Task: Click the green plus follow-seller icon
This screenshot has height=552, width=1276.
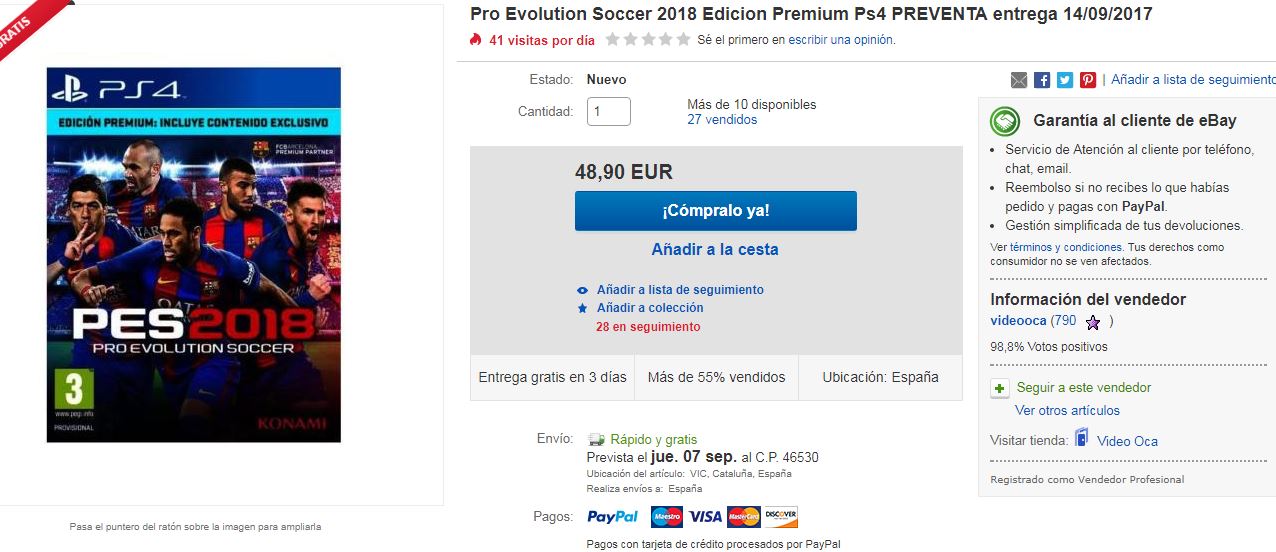Action: 1000,388
